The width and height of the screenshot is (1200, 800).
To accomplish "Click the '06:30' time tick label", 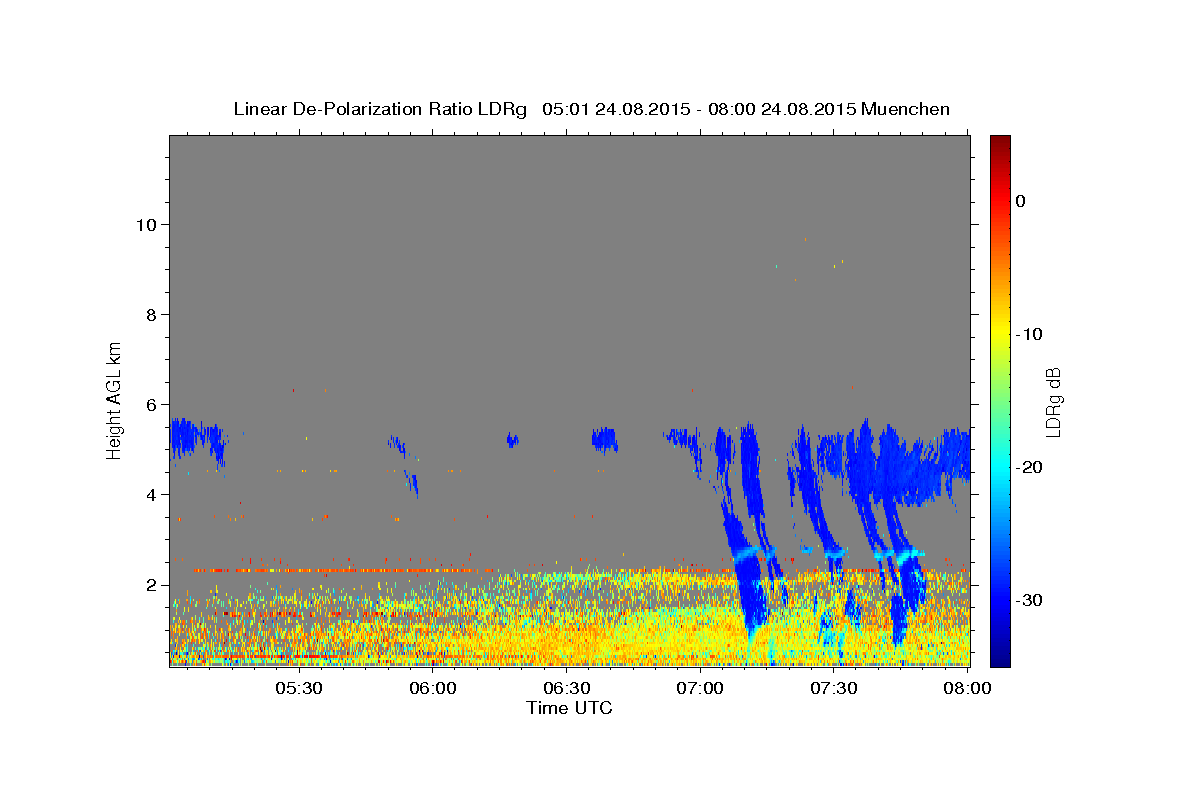I will 566,689.
